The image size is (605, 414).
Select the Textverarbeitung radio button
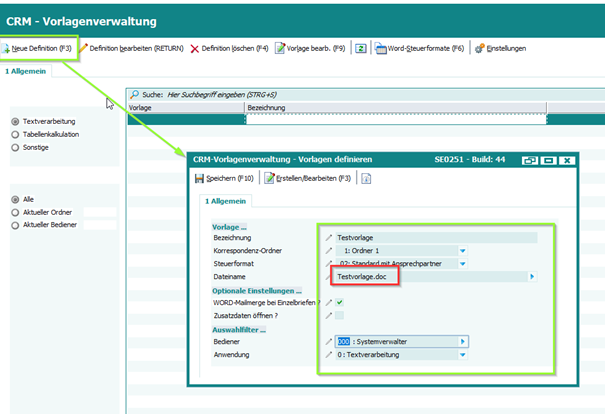(x=15, y=122)
